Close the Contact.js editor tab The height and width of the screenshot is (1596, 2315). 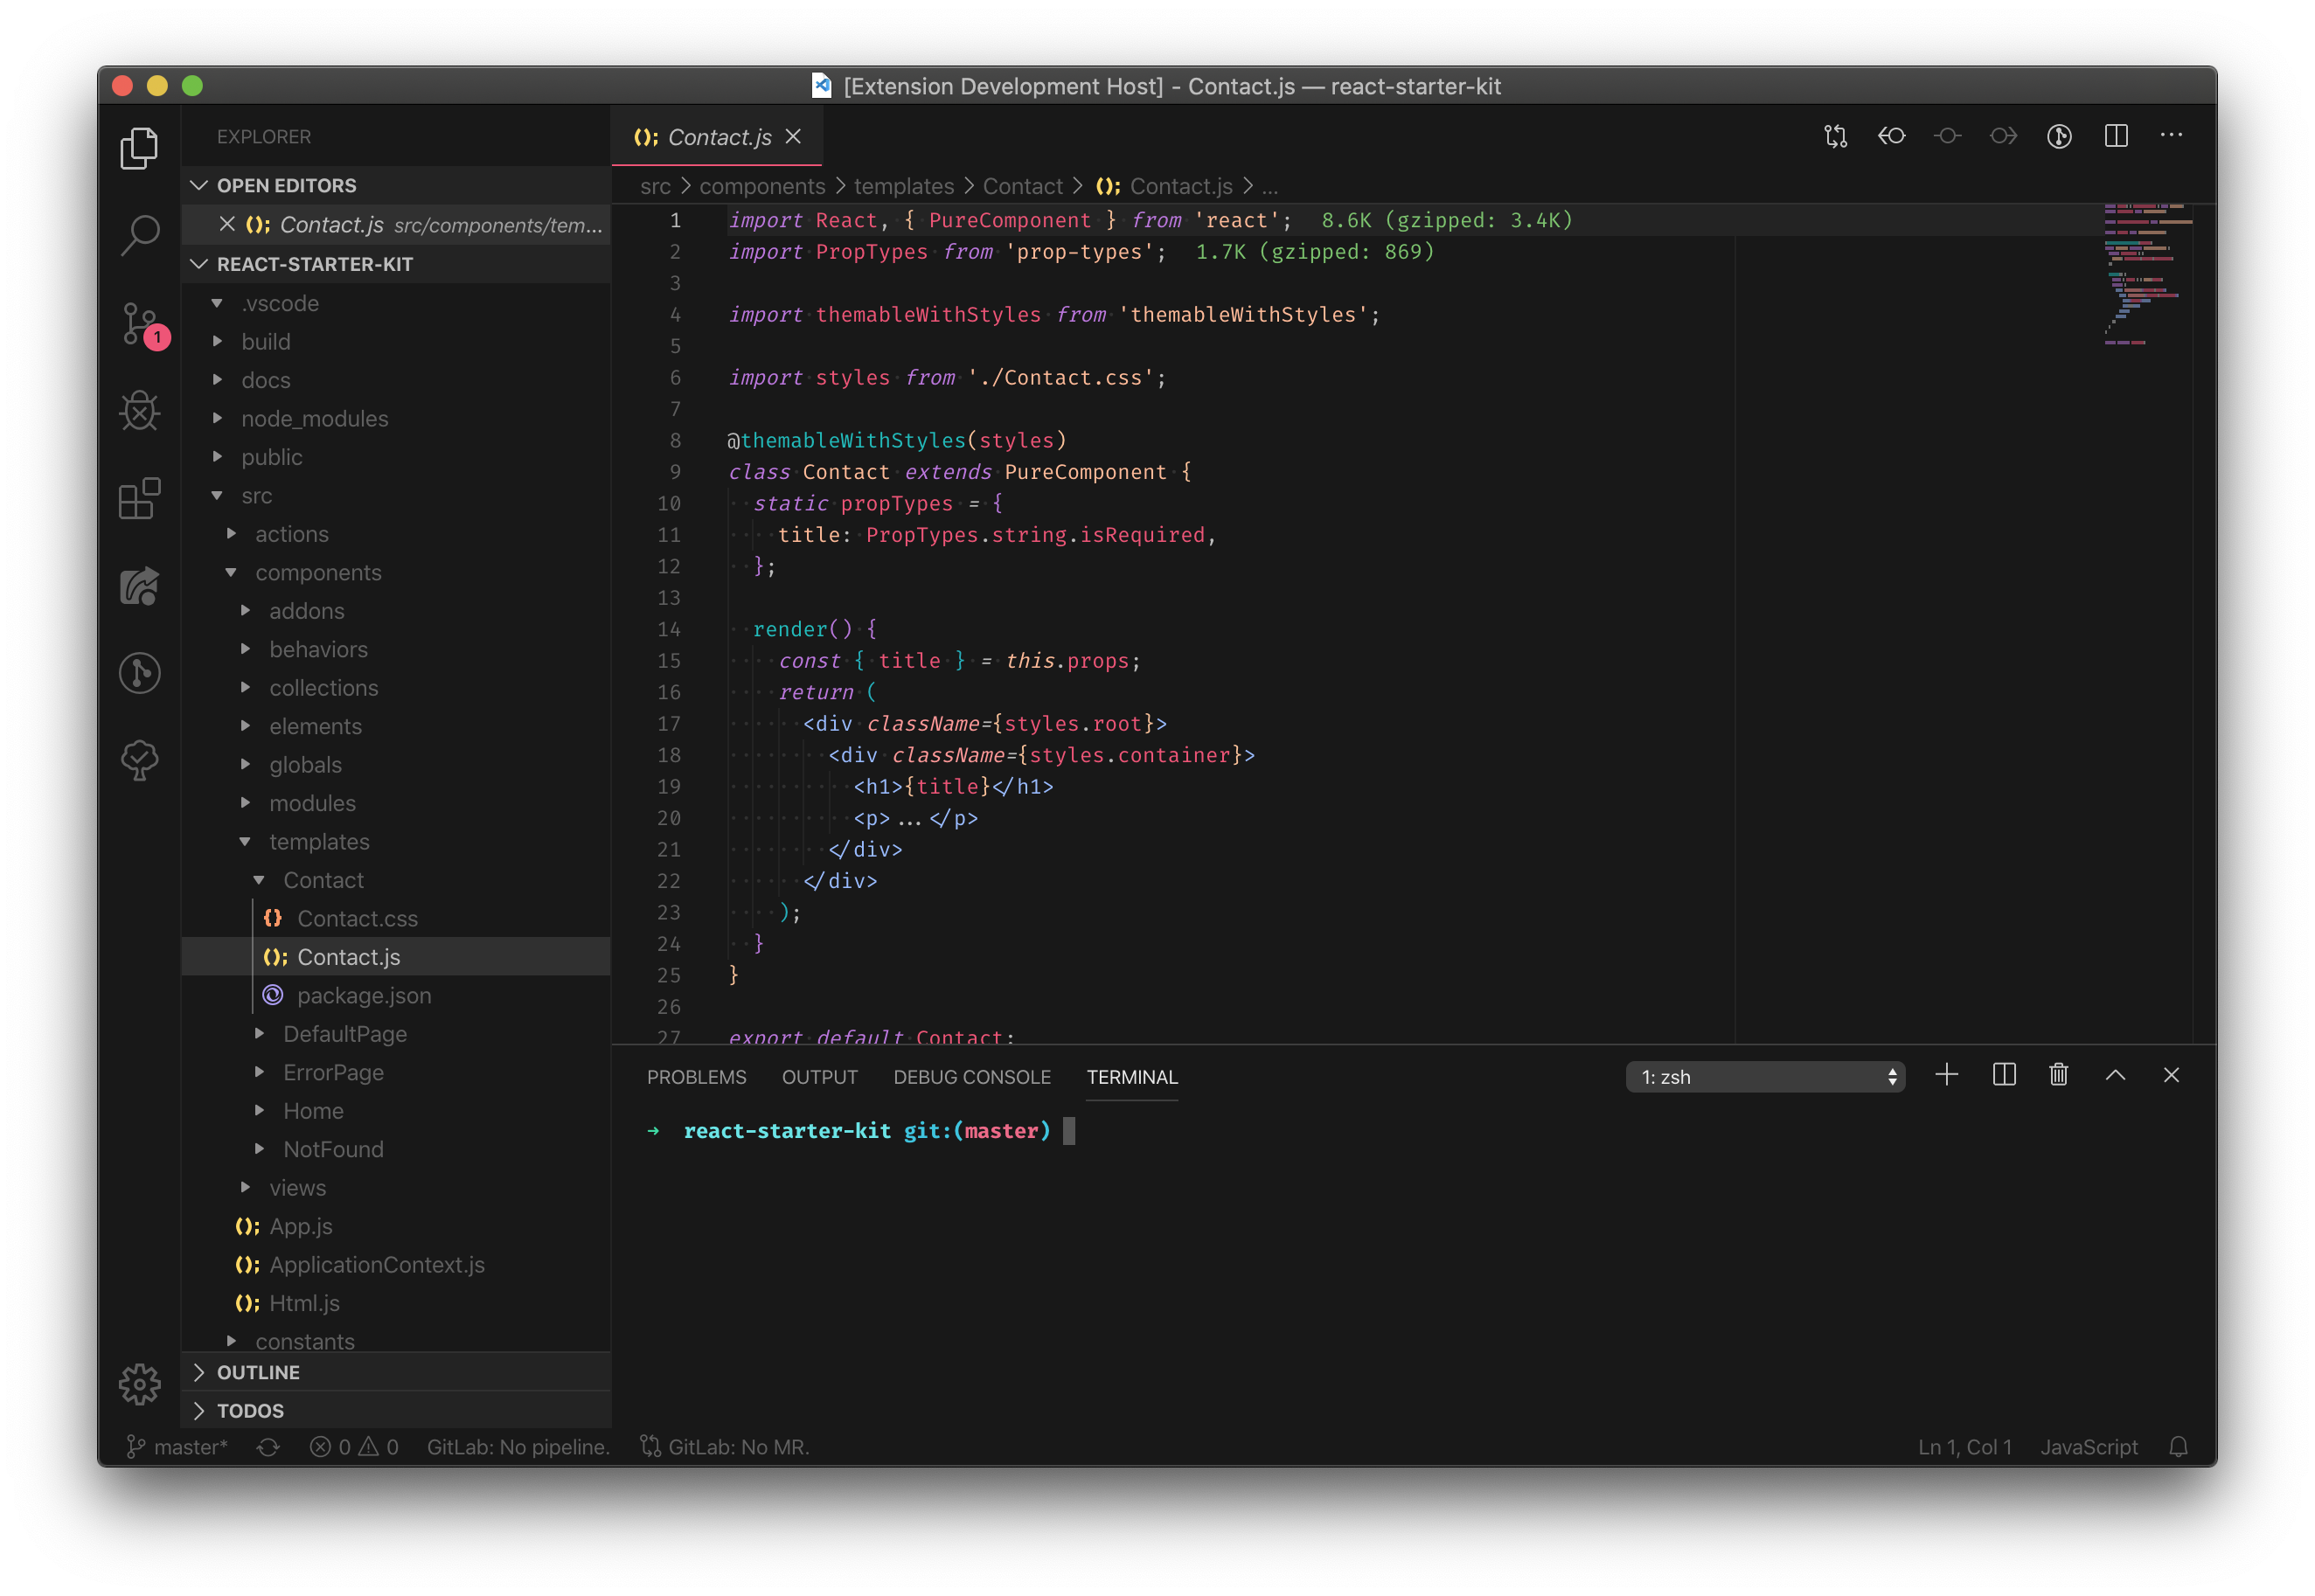pyautogui.click(x=793, y=136)
